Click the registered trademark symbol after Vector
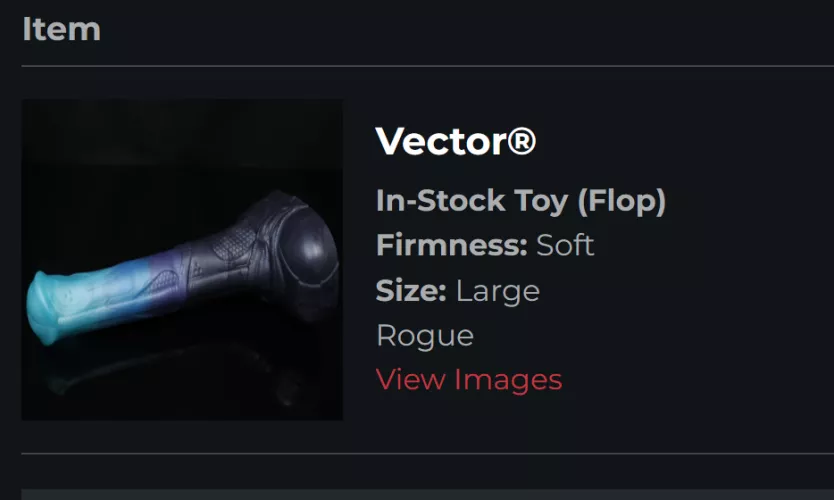 [x=521, y=141]
